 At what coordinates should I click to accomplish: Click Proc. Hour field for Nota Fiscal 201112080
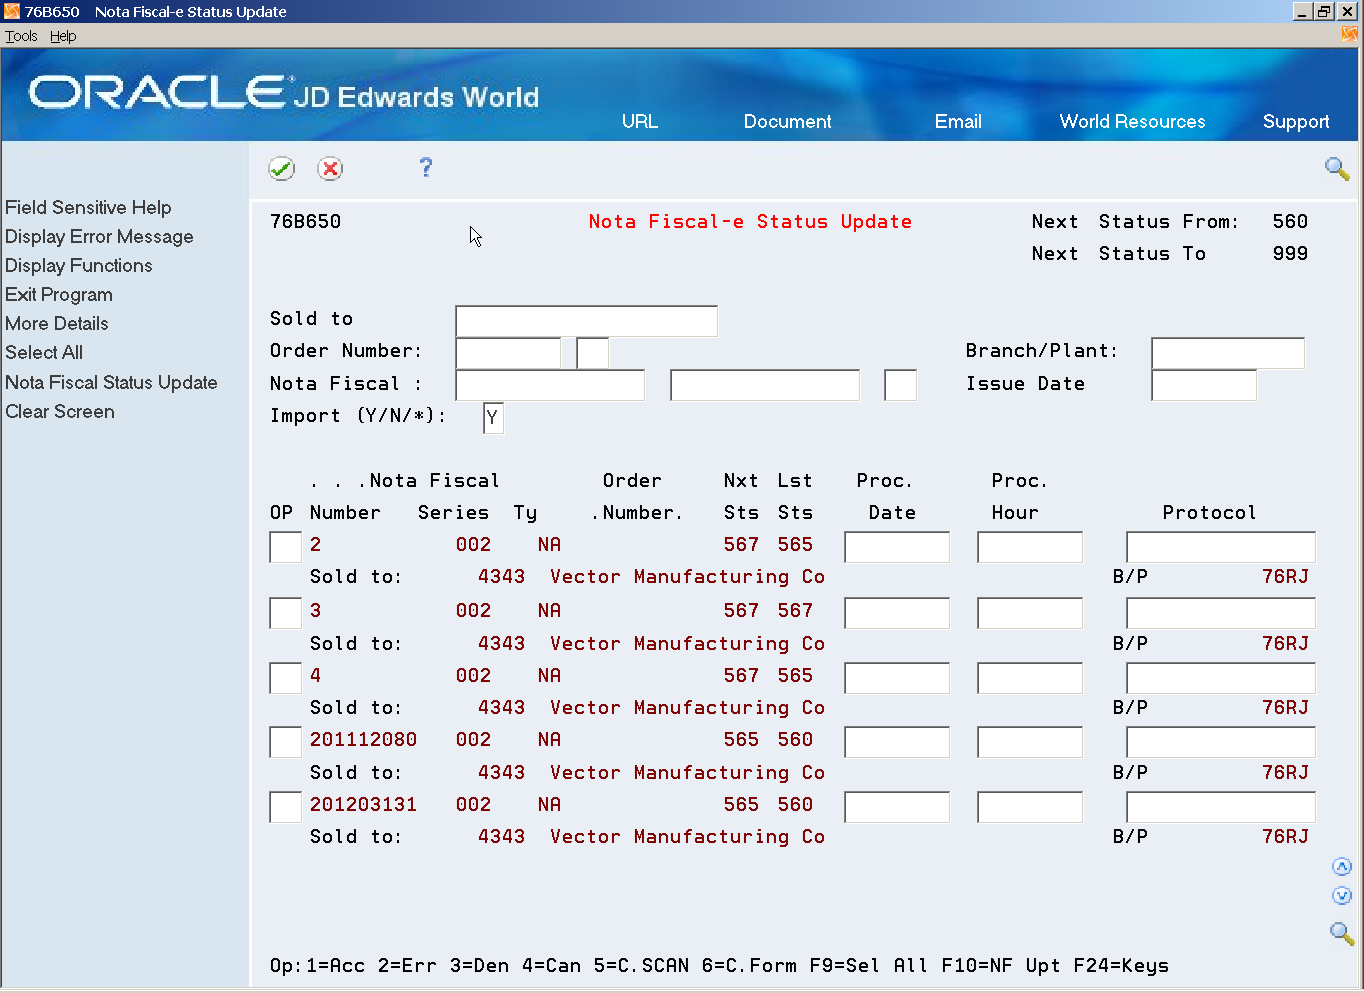pos(1030,742)
